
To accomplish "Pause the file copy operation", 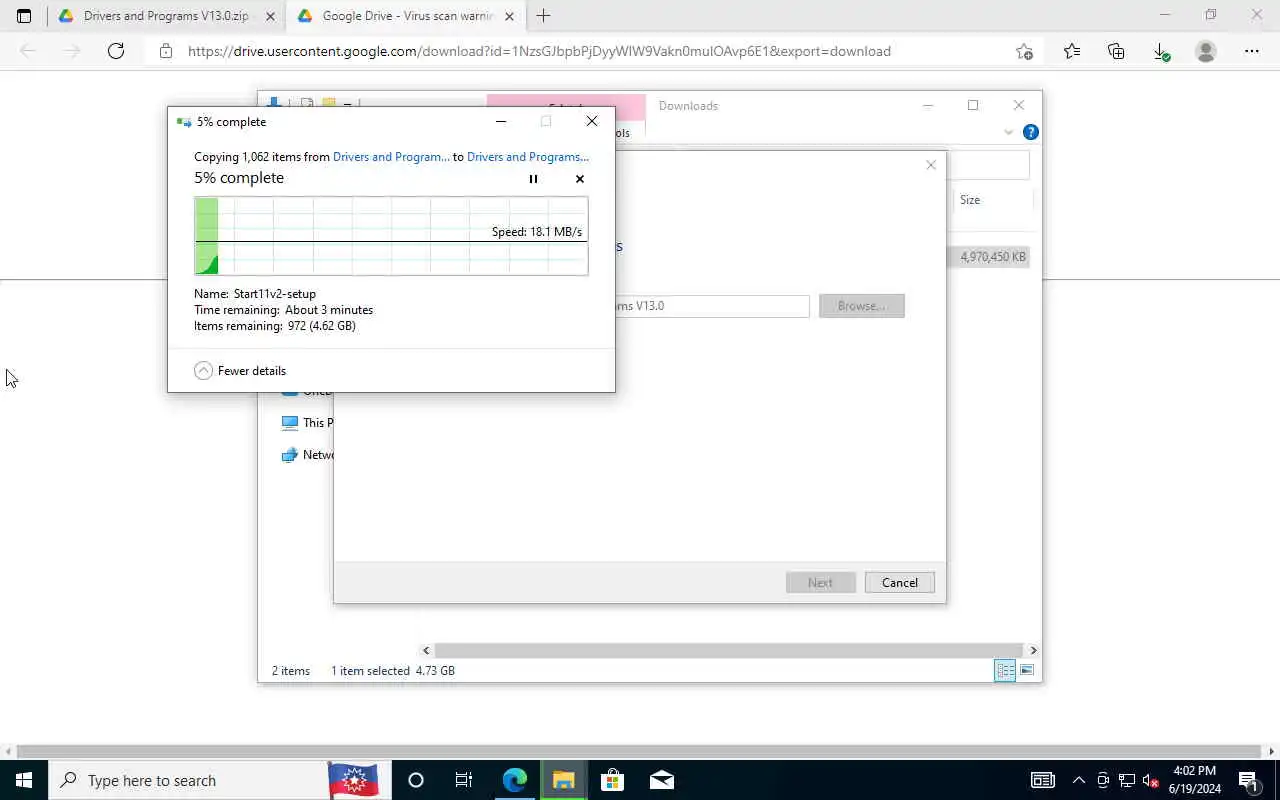I will point(533,179).
